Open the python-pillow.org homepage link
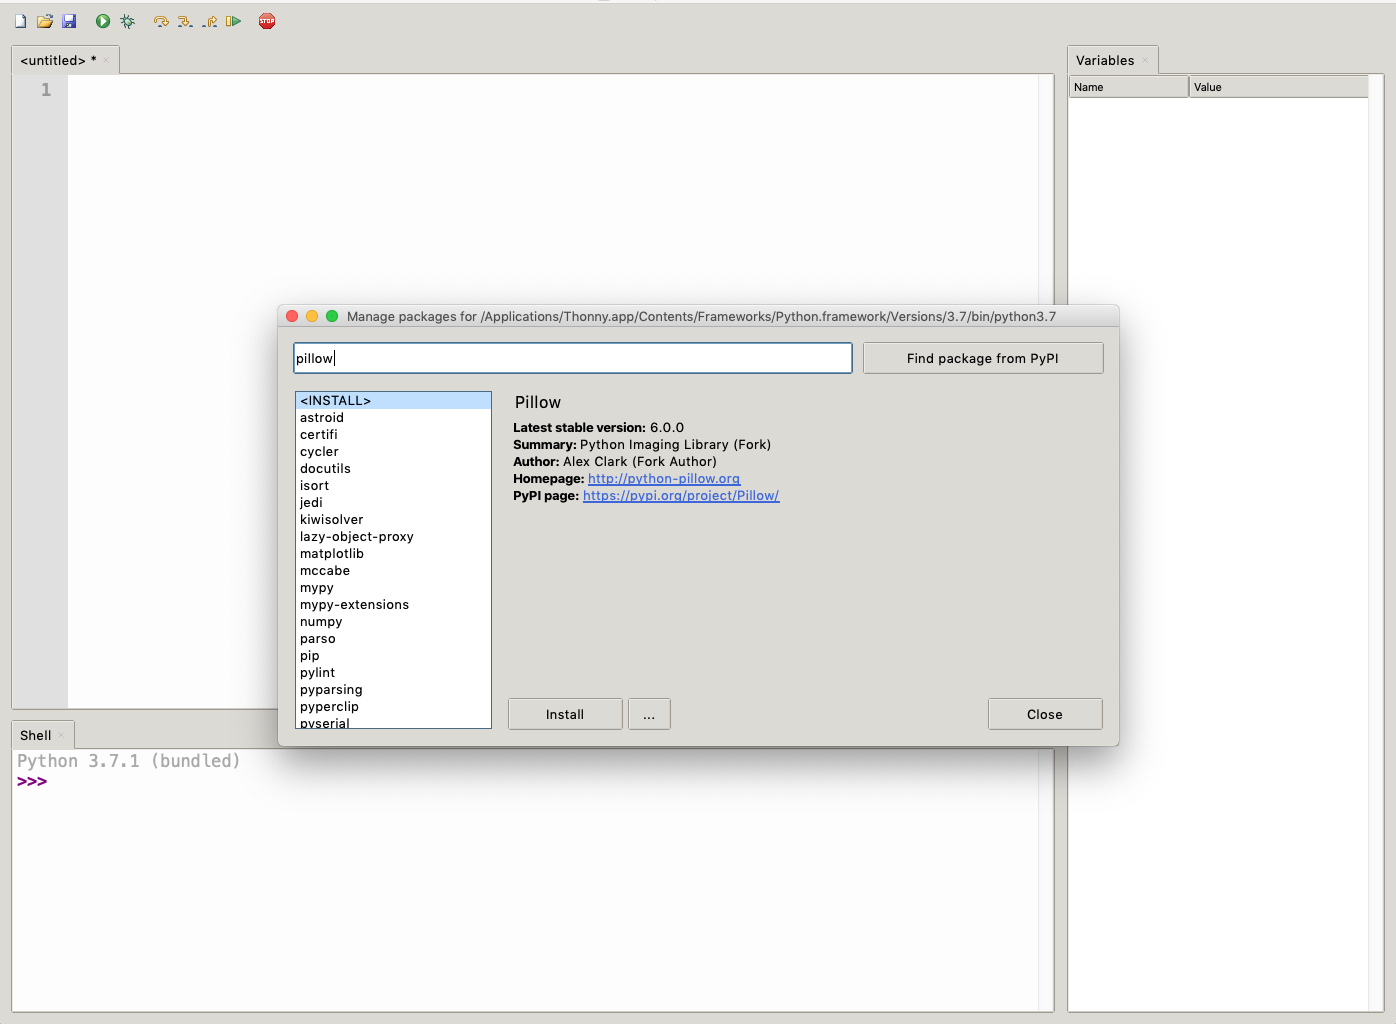This screenshot has height=1024, width=1396. (664, 479)
